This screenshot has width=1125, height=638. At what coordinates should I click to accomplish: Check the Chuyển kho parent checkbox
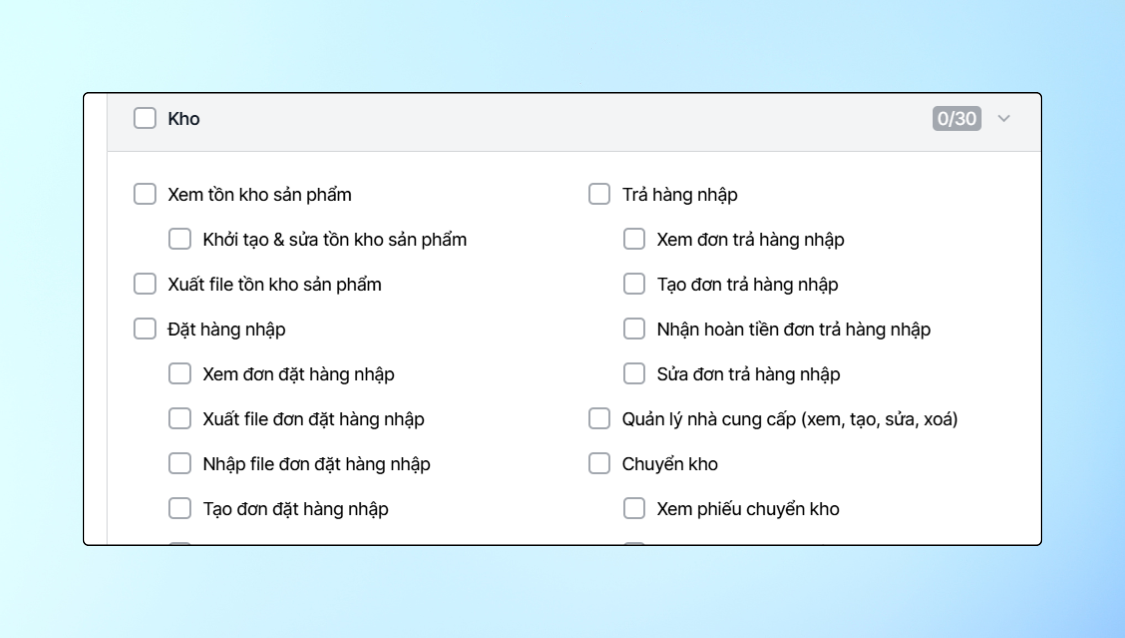[599, 464]
